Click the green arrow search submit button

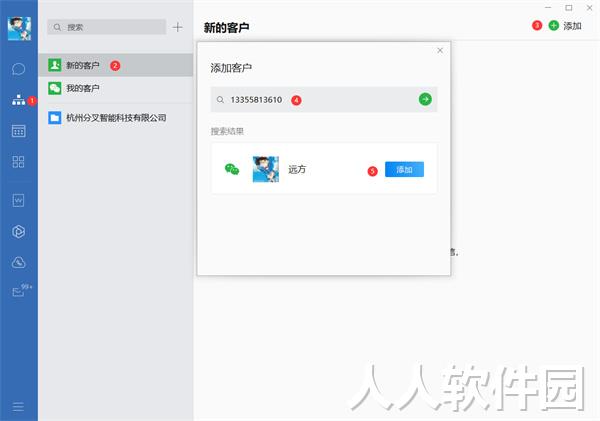tap(425, 100)
